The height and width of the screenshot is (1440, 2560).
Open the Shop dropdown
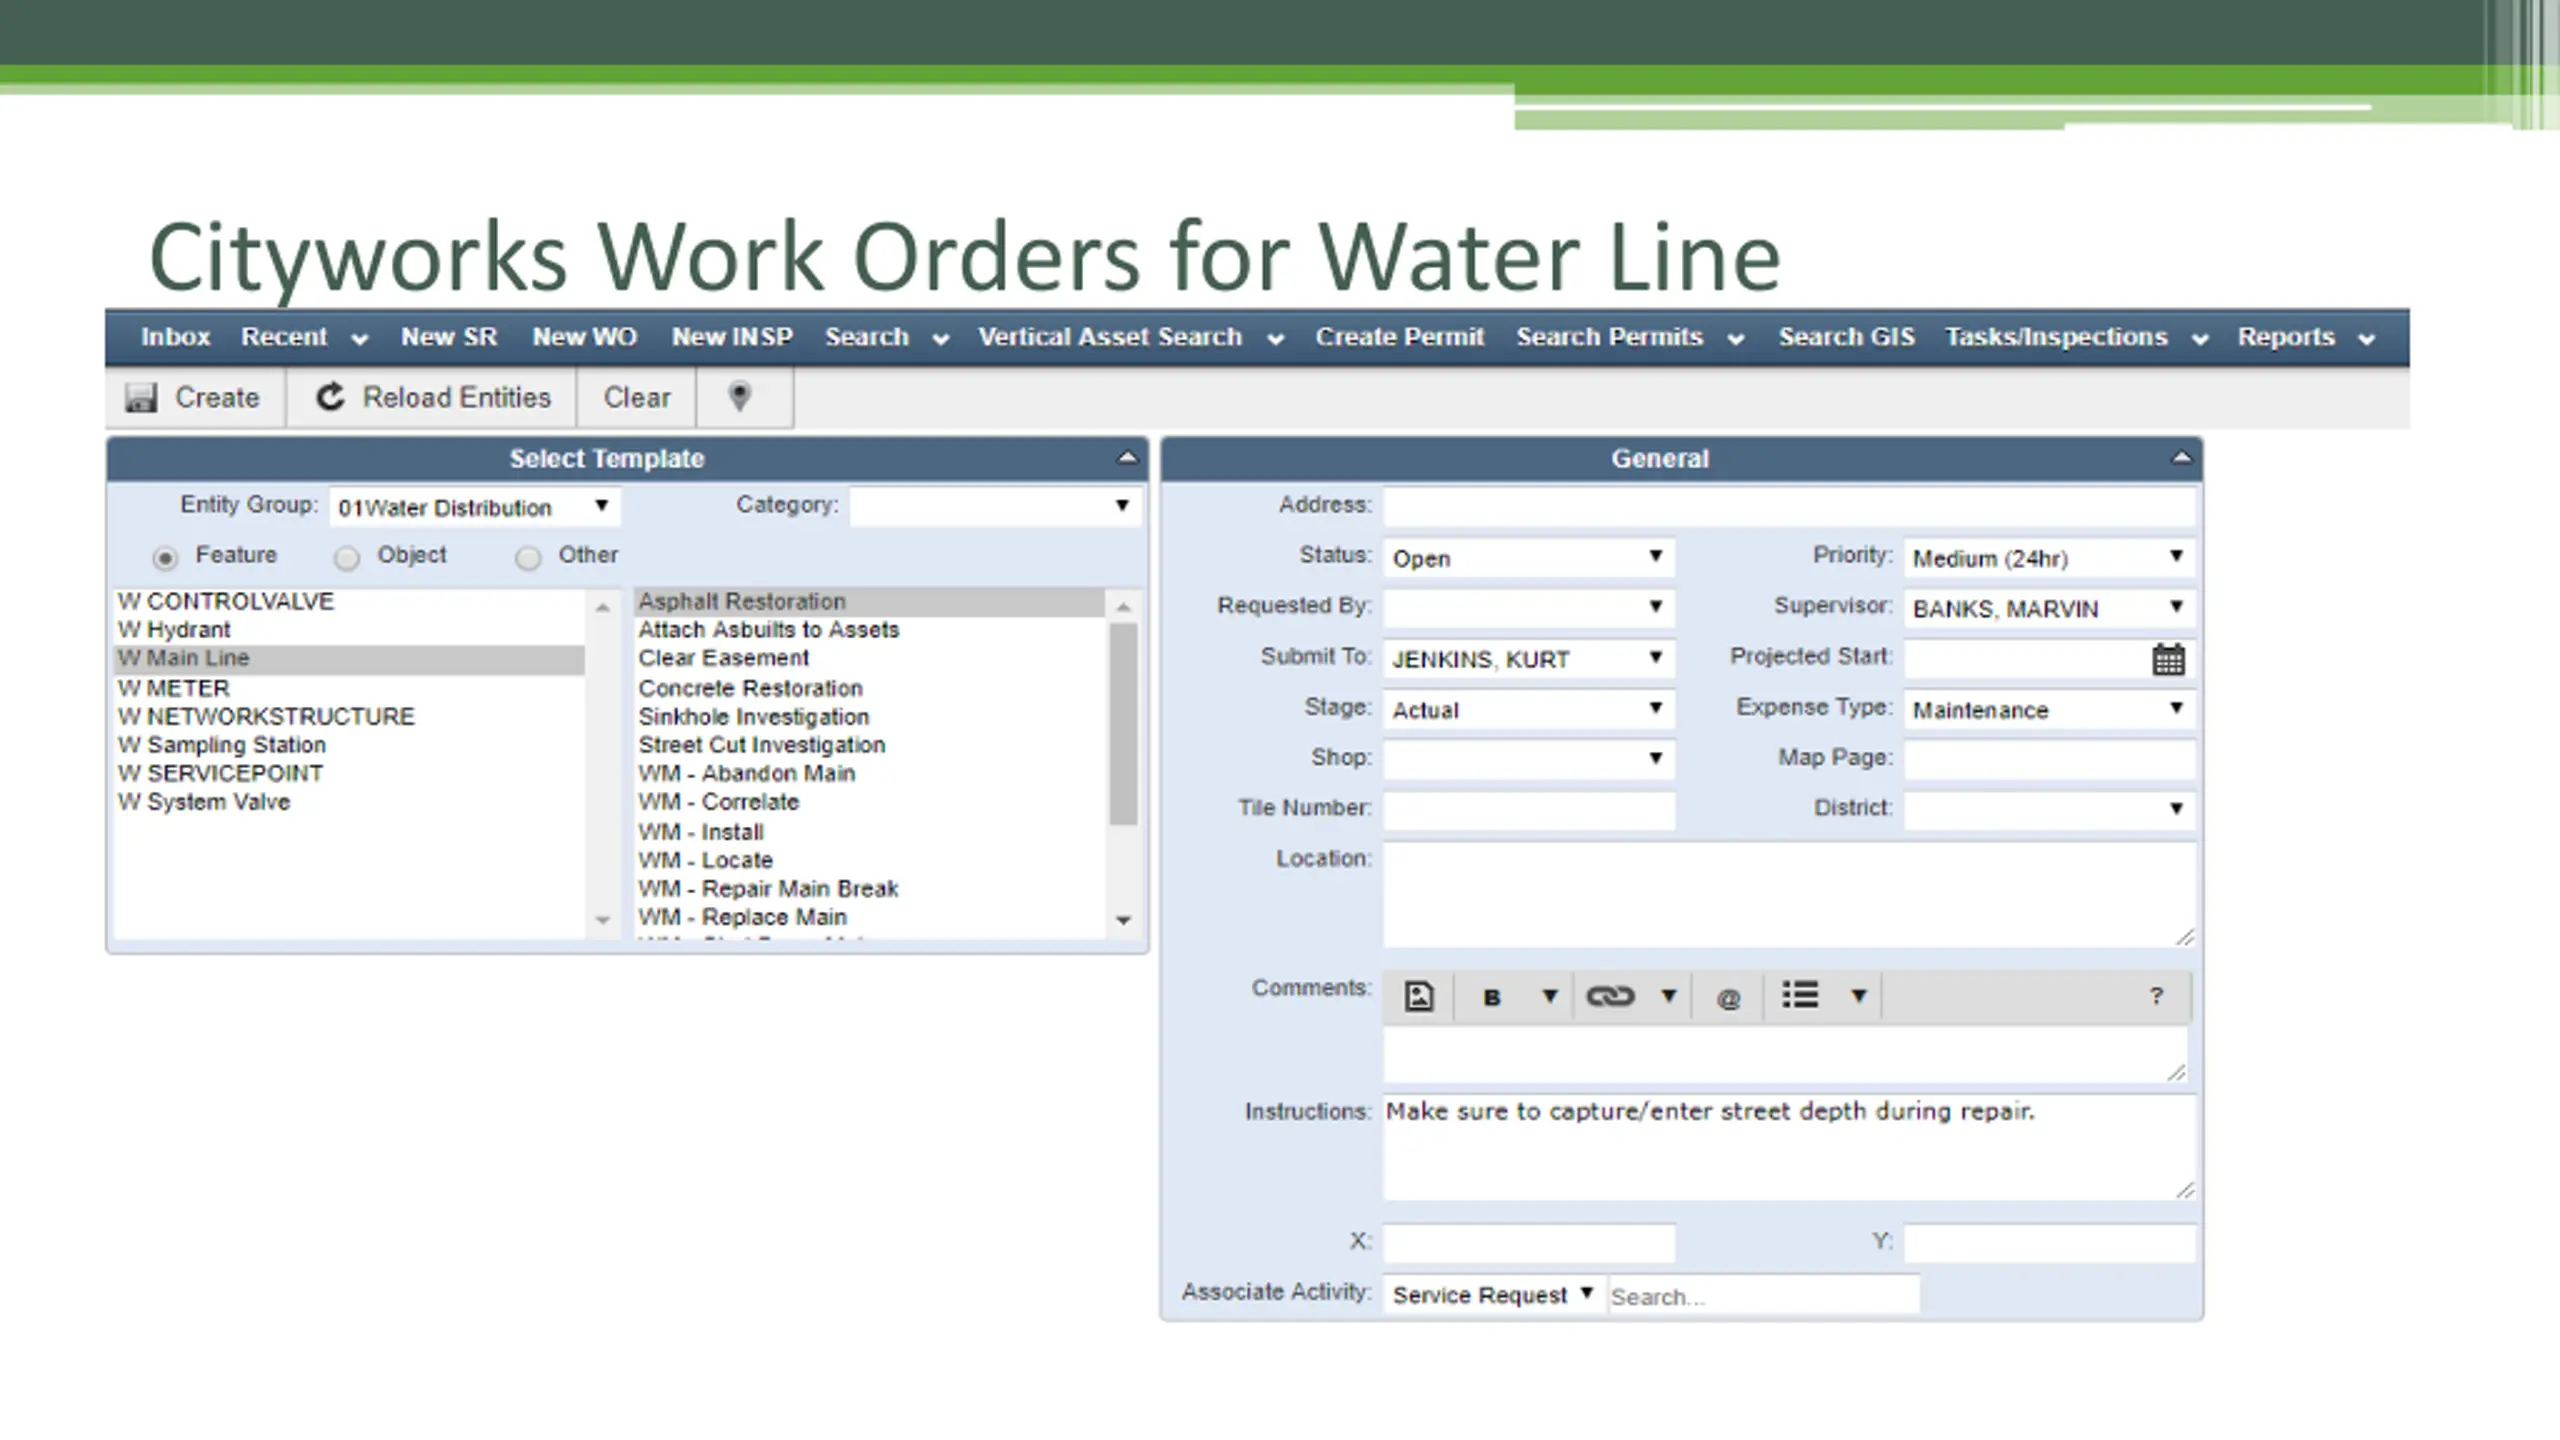pyautogui.click(x=1529, y=759)
